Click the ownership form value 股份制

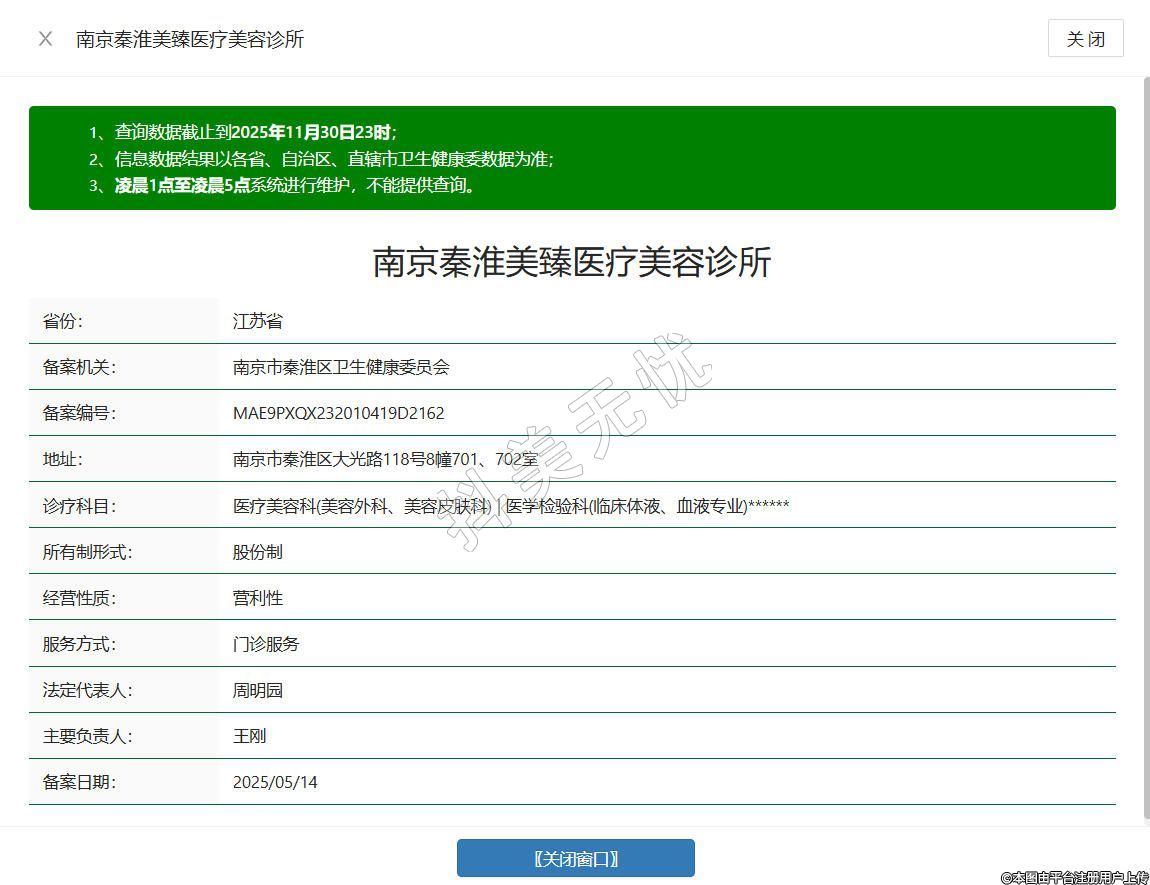pyautogui.click(x=258, y=552)
